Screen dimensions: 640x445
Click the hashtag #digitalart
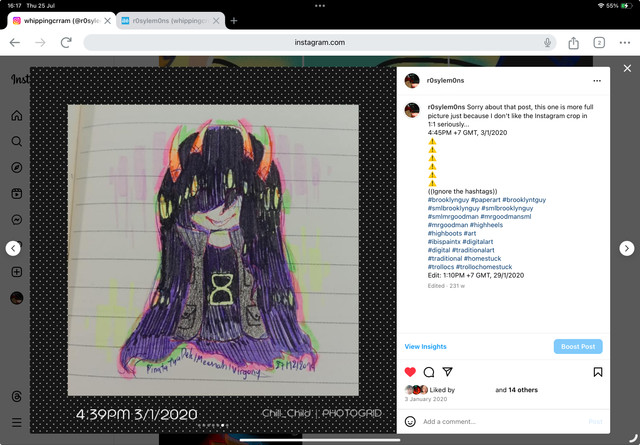click(x=478, y=242)
